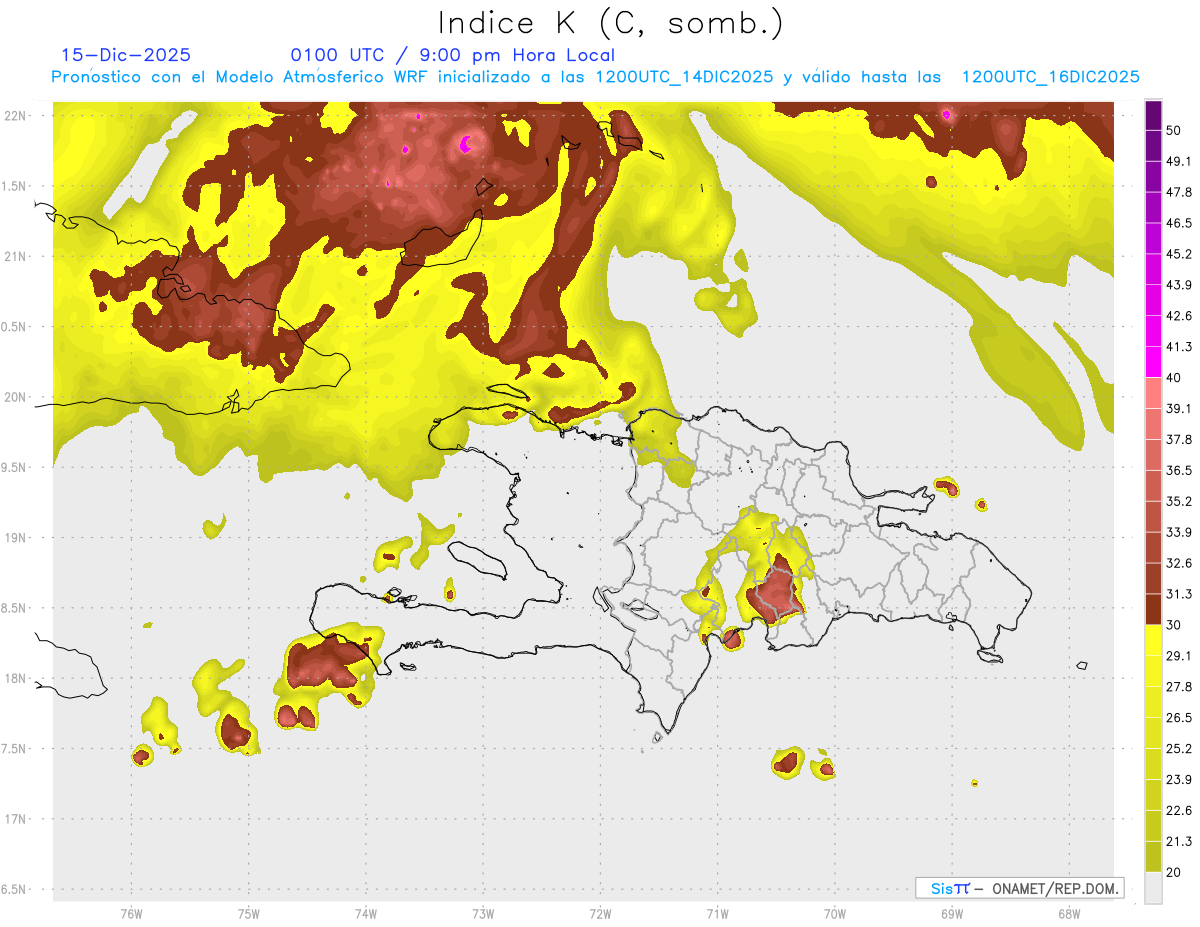
Task: Click the 22N latitude label
Action: click(16, 116)
